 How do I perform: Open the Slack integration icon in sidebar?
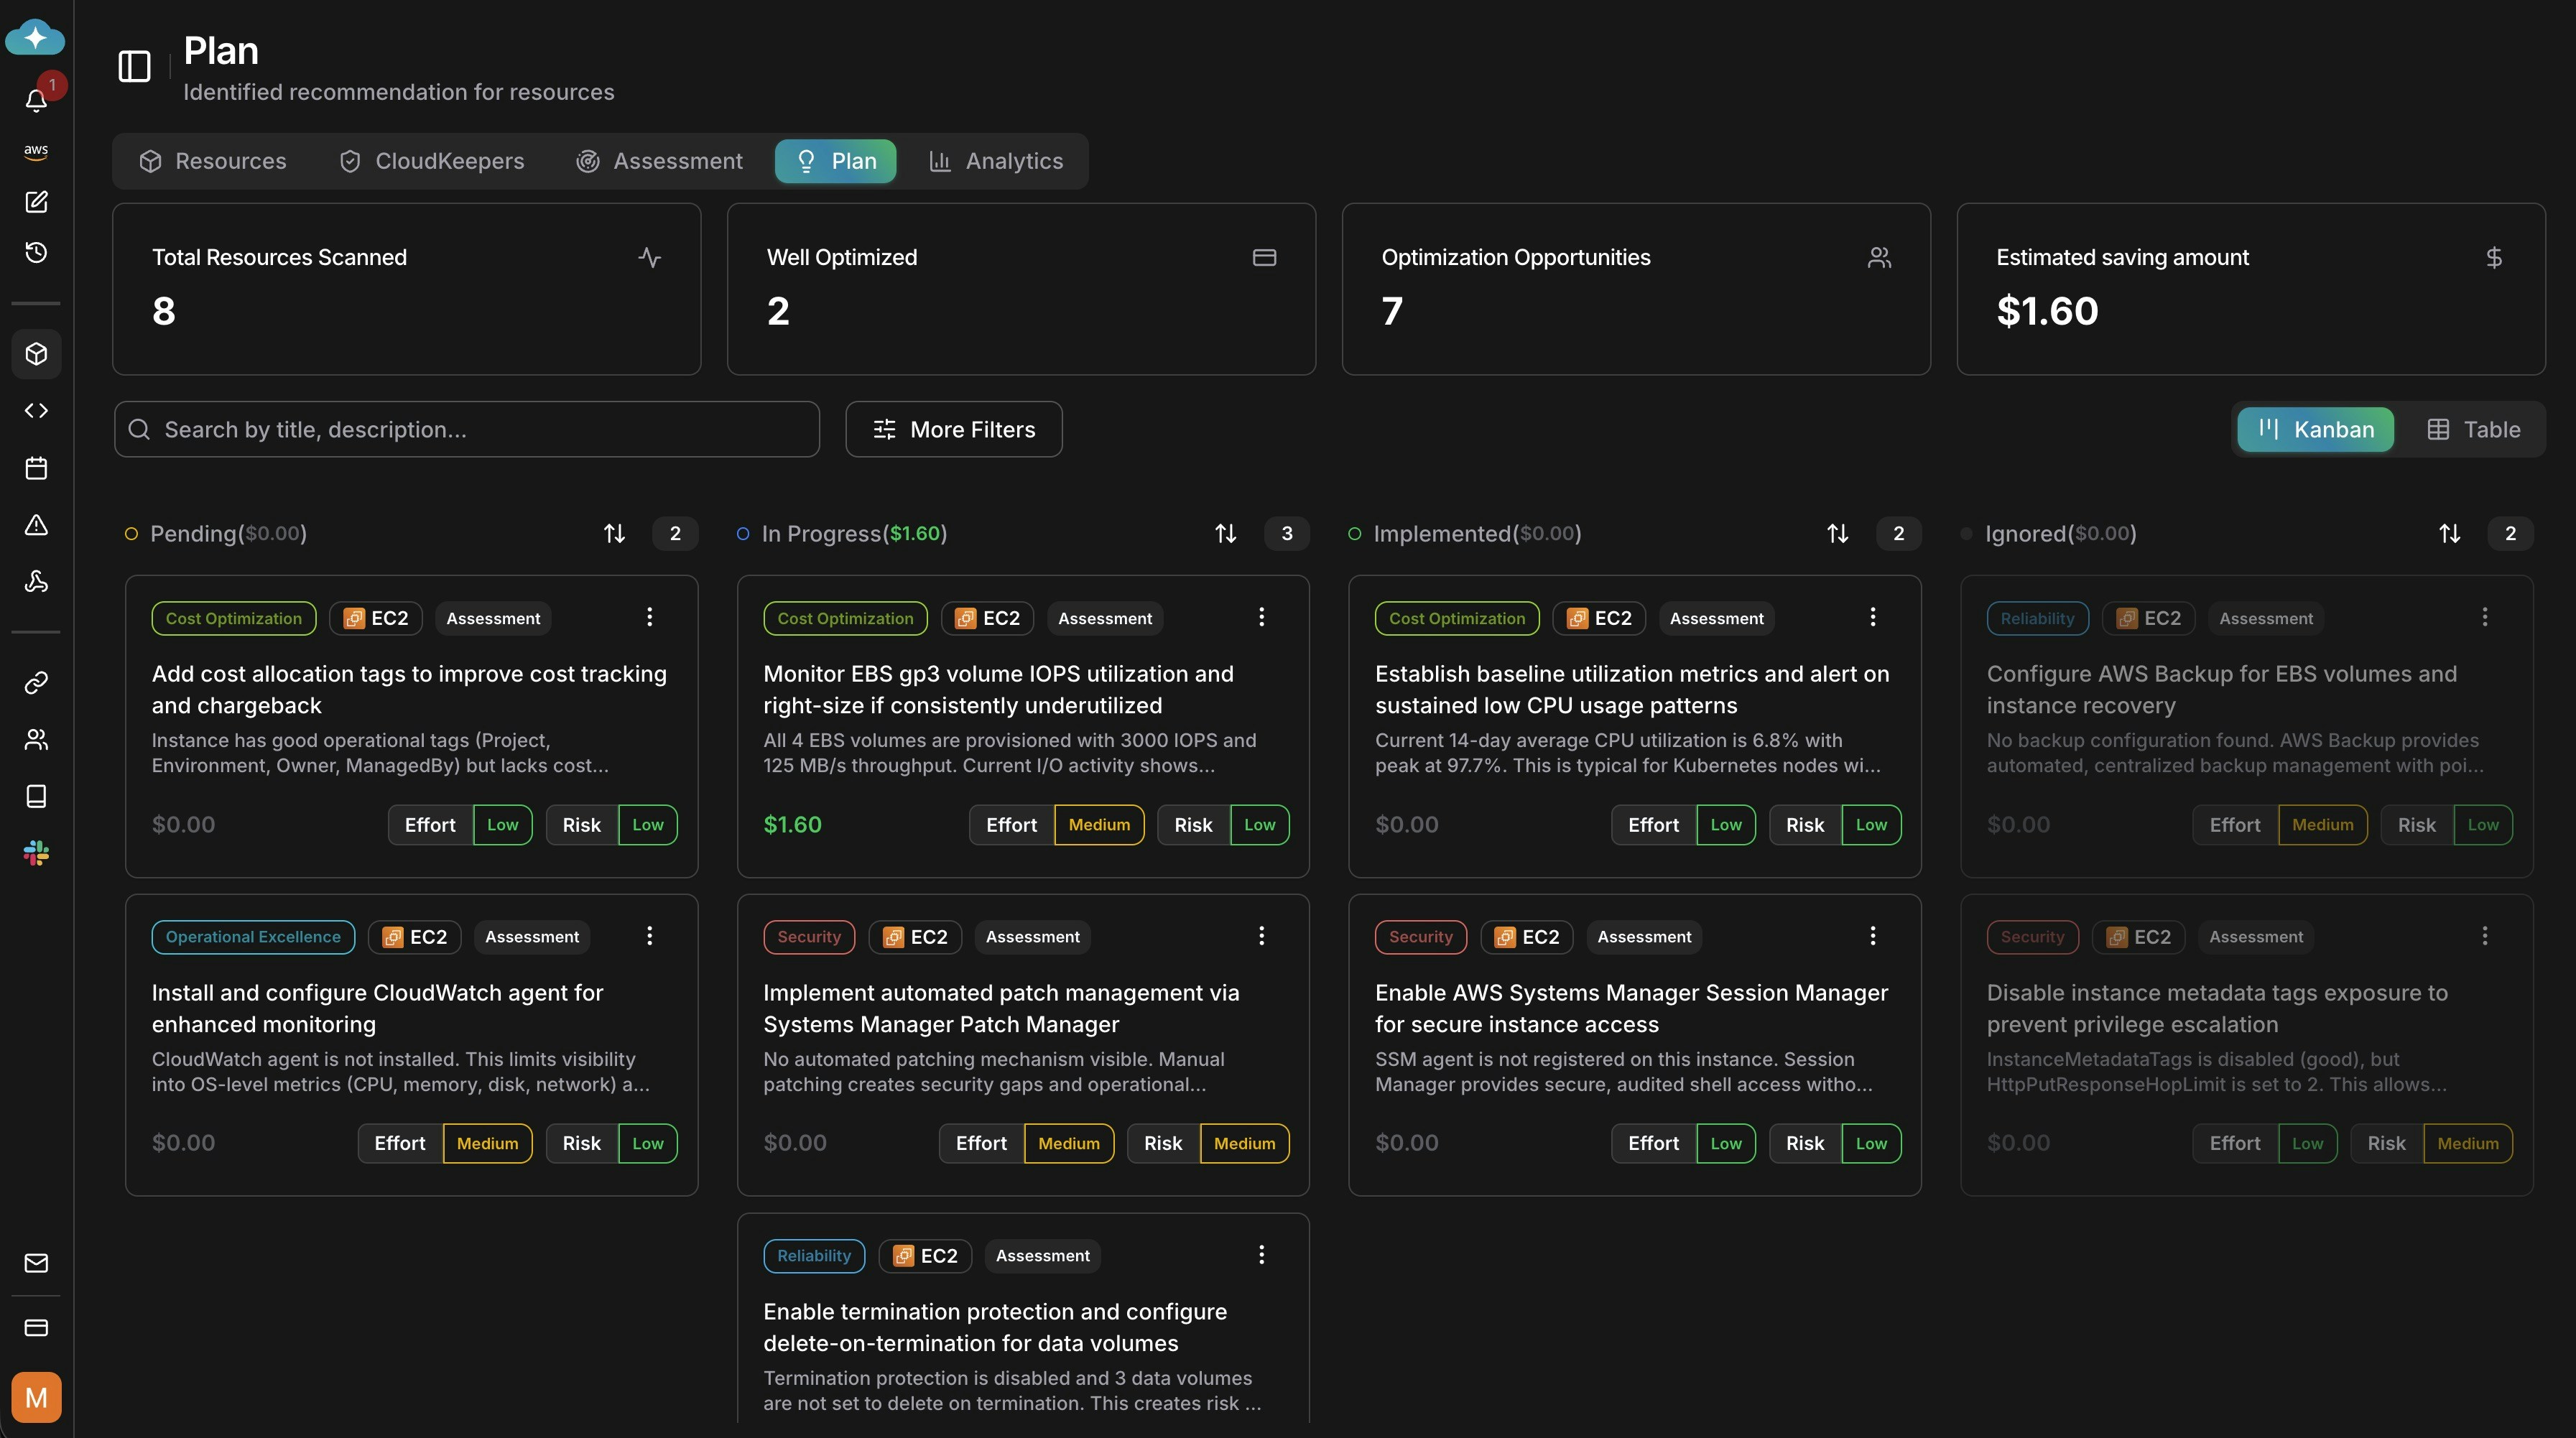point(36,853)
